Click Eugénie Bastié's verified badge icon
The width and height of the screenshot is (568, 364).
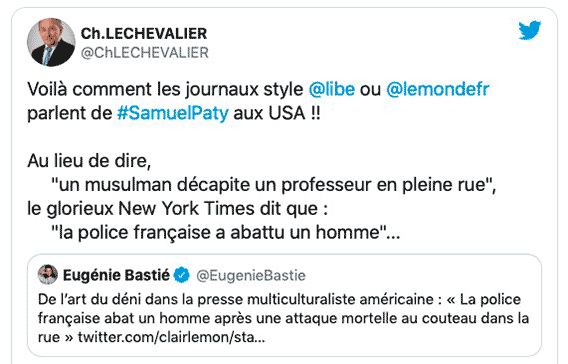[181, 275]
